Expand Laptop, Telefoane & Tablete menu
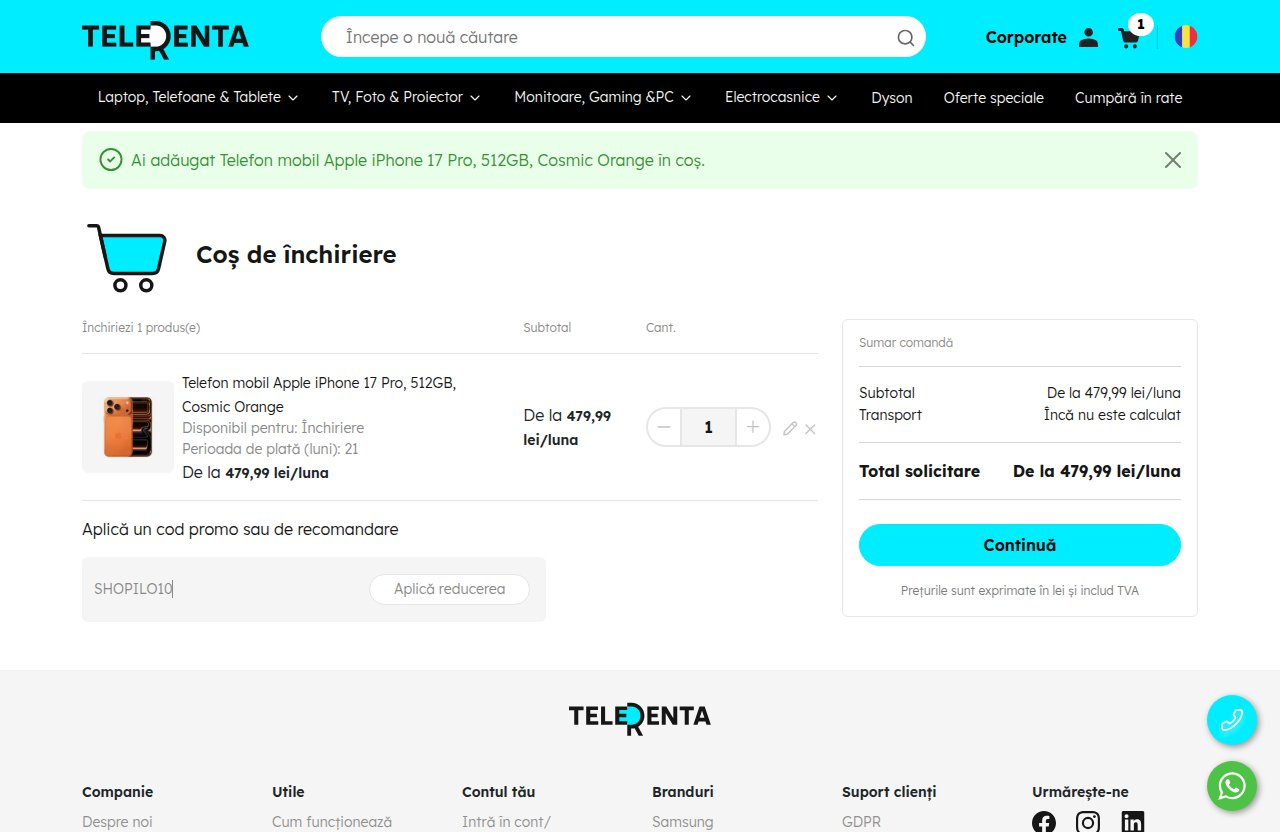The image size is (1280, 832). coord(198,97)
